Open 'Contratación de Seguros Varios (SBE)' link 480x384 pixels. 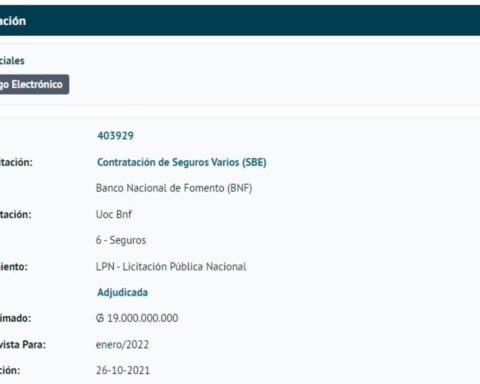point(182,162)
